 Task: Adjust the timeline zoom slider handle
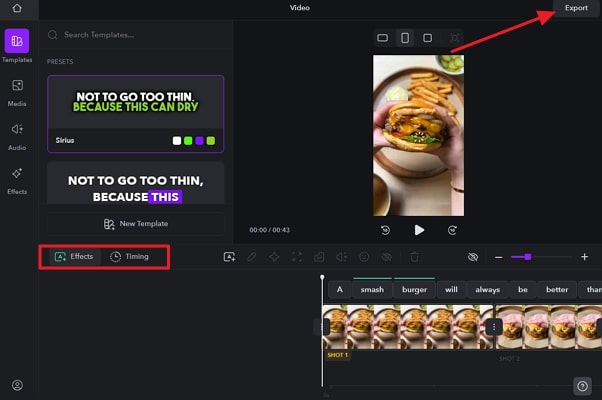pyautogui.click(x=528, y=257)
